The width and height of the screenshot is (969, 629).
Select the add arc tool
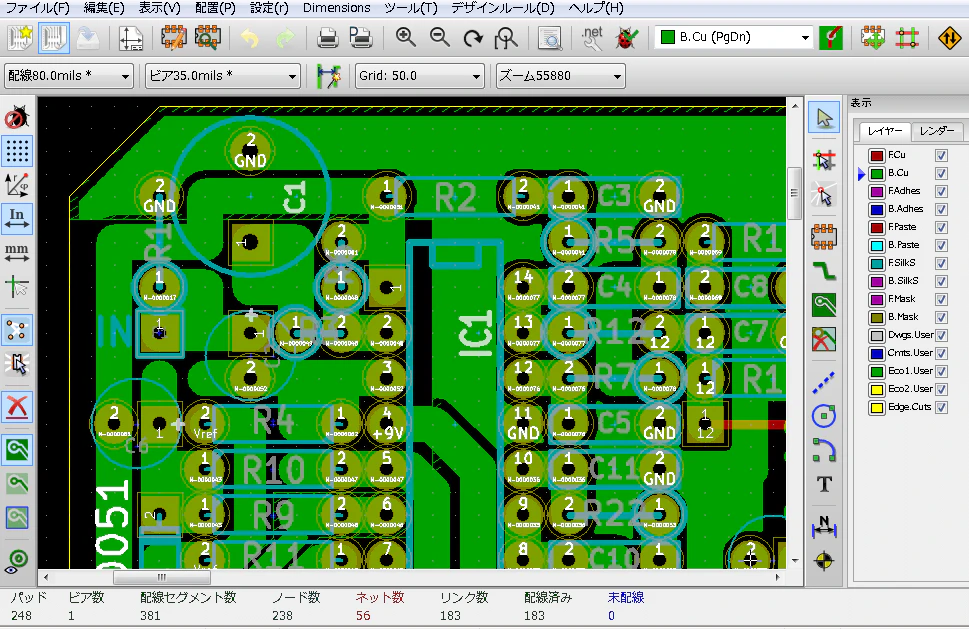[x=824, y=450]
